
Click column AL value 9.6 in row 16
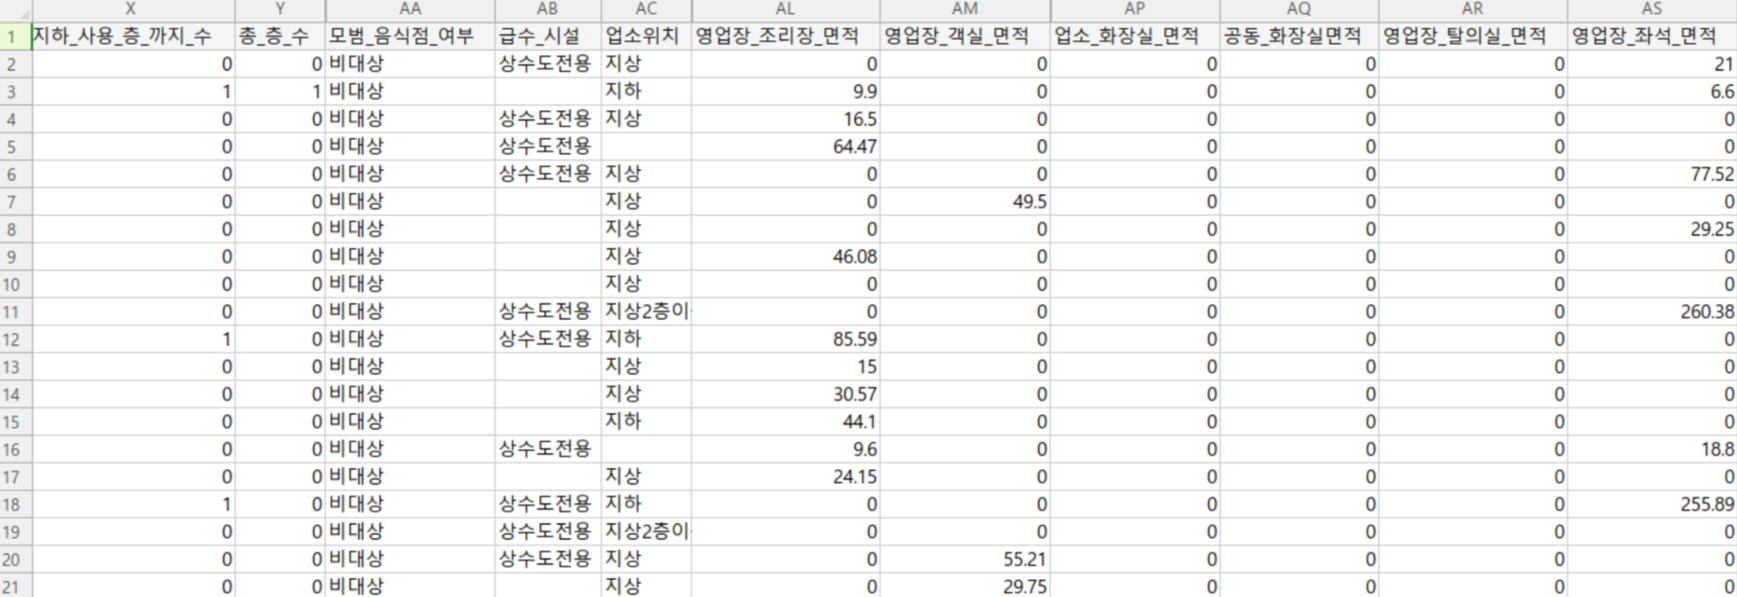[864, 449]
